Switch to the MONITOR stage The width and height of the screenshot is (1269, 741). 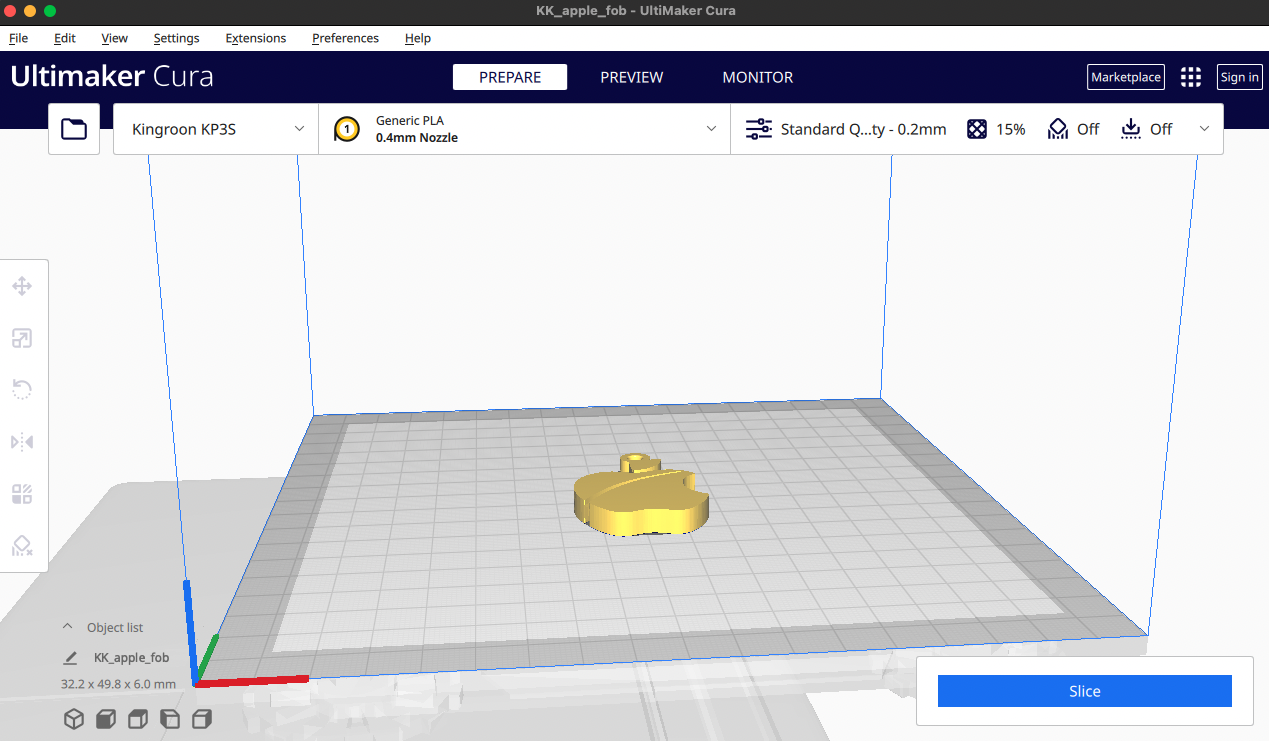[x=758, y=77]
